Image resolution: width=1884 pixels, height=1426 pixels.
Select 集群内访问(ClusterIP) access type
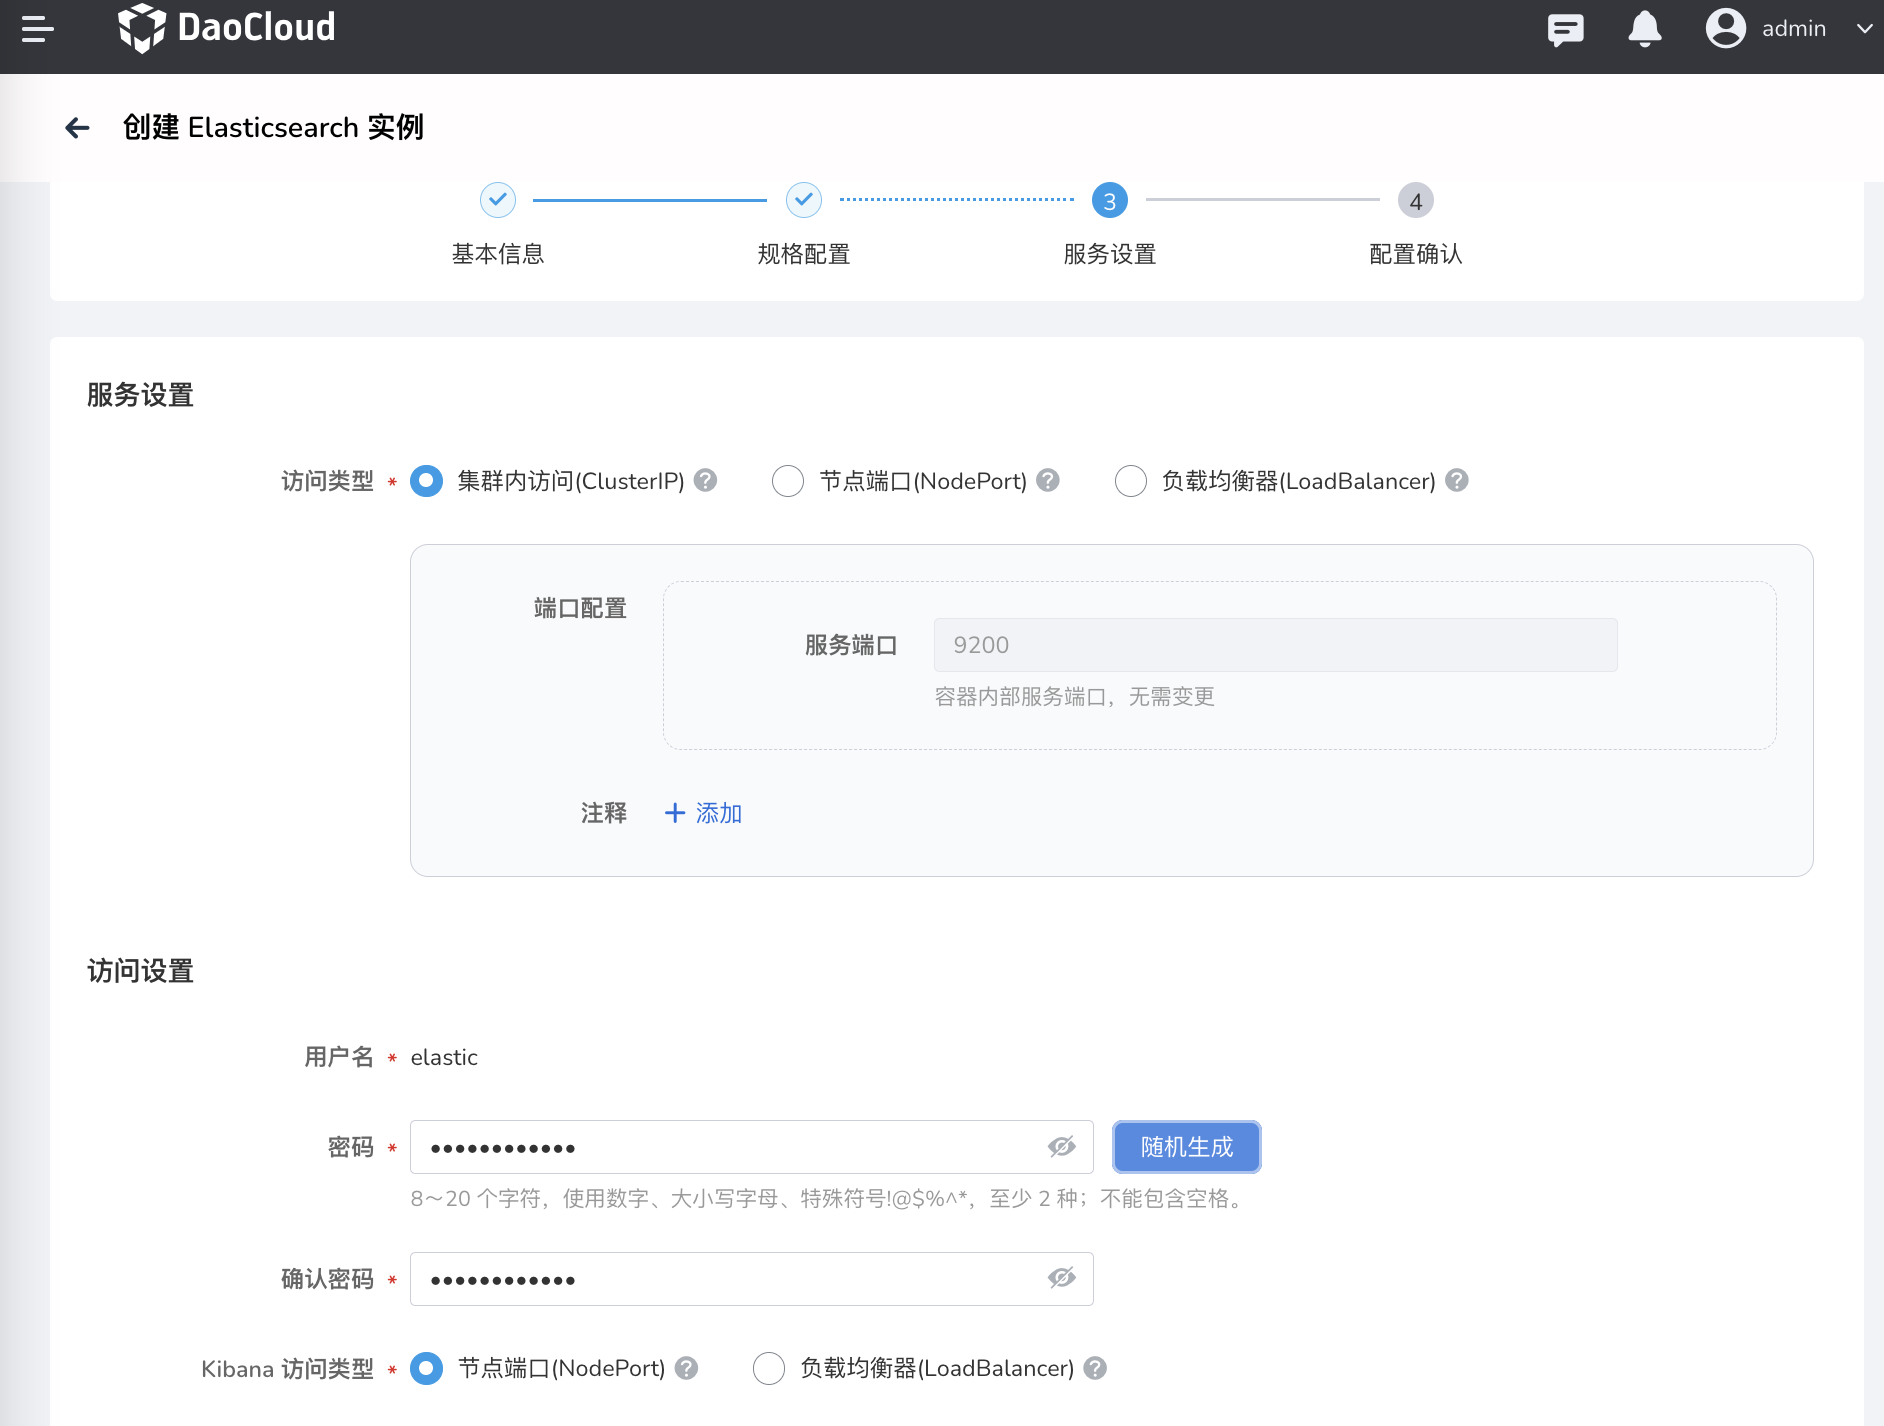click(427, 481)
